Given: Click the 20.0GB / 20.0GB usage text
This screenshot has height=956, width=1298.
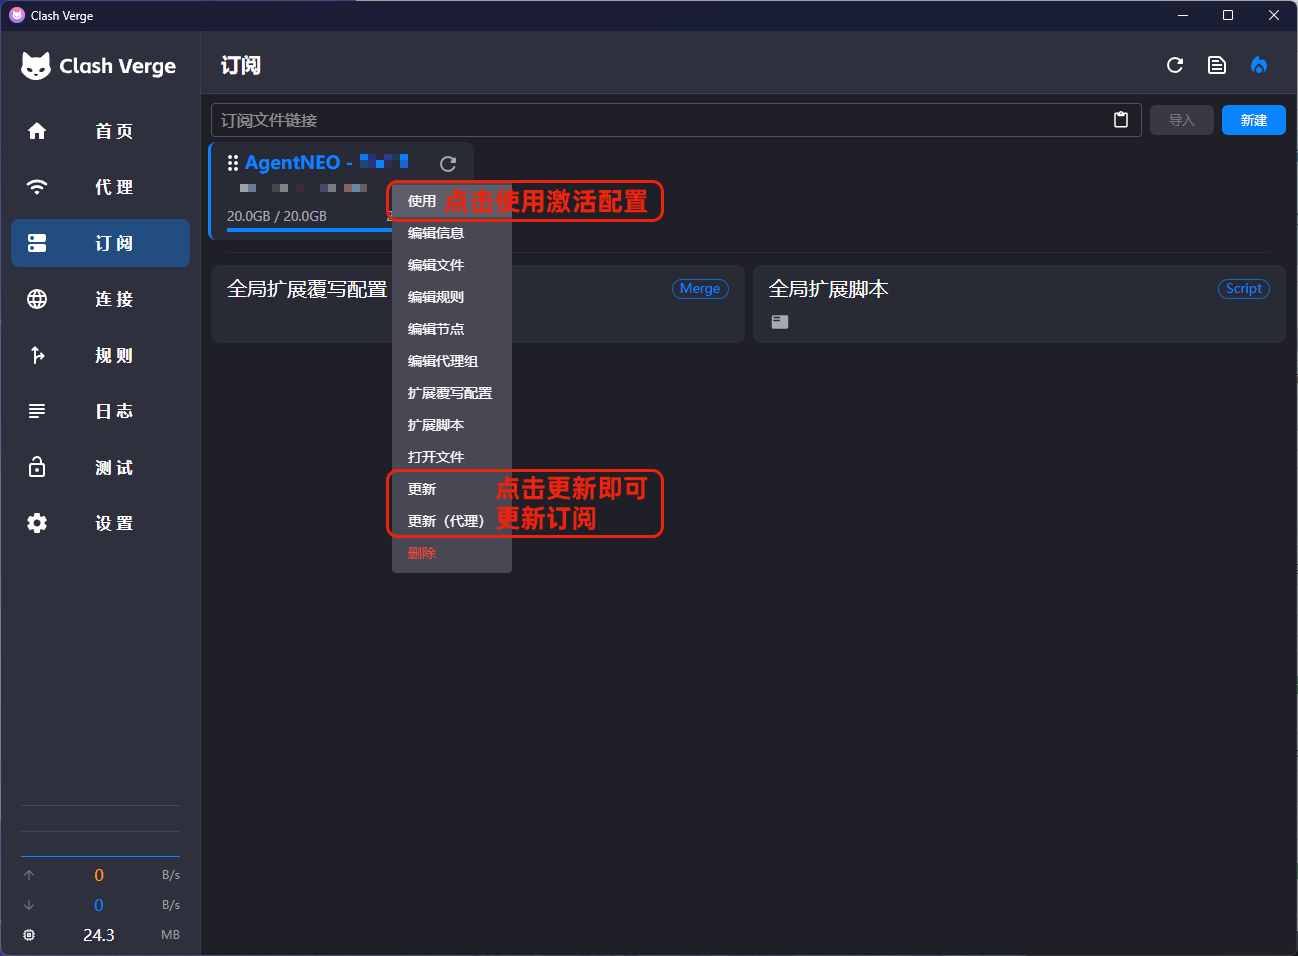Looking at the screenshot, I should (277, 216).
